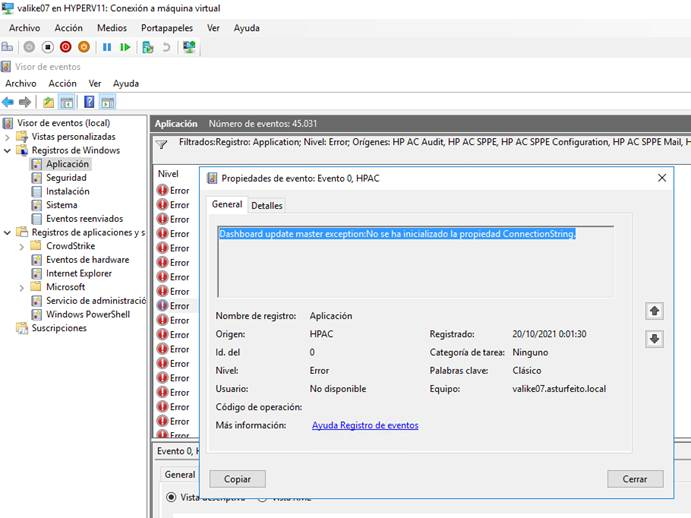
Task: Select Eventos reenviados log
Action: (x=85, y=219)
